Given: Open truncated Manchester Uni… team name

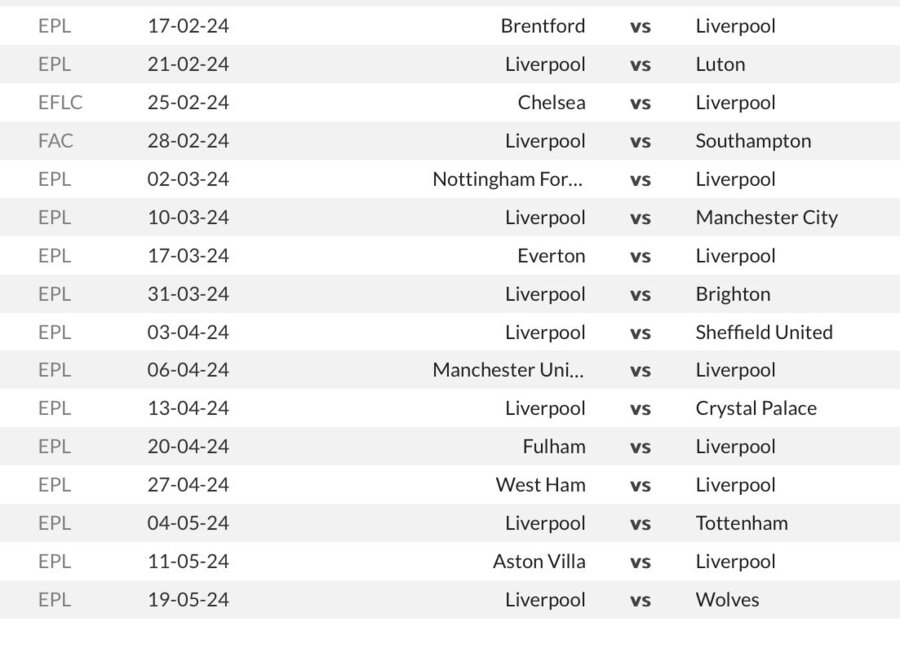Looking at the screenshot, I should [x=508, y=370].
